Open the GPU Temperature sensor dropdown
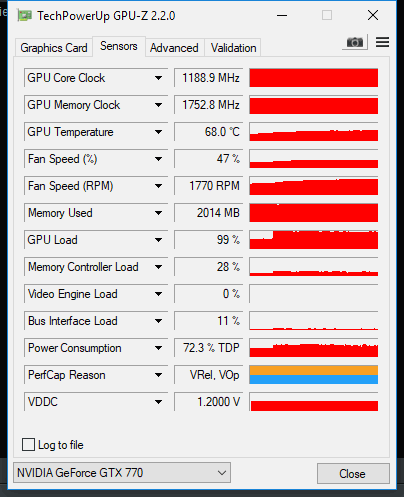This screenshot has height=497, width=404. point(159,132)
